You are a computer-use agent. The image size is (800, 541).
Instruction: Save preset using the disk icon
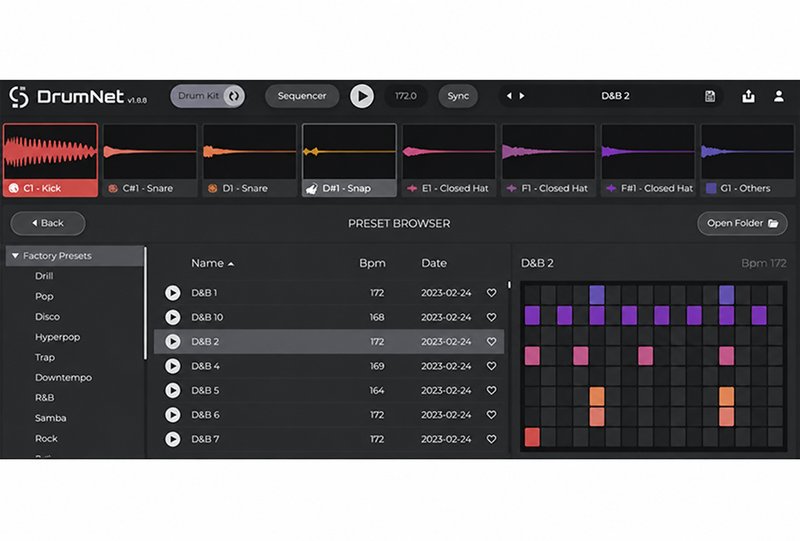pyautogui.click(x=710, y=96)
